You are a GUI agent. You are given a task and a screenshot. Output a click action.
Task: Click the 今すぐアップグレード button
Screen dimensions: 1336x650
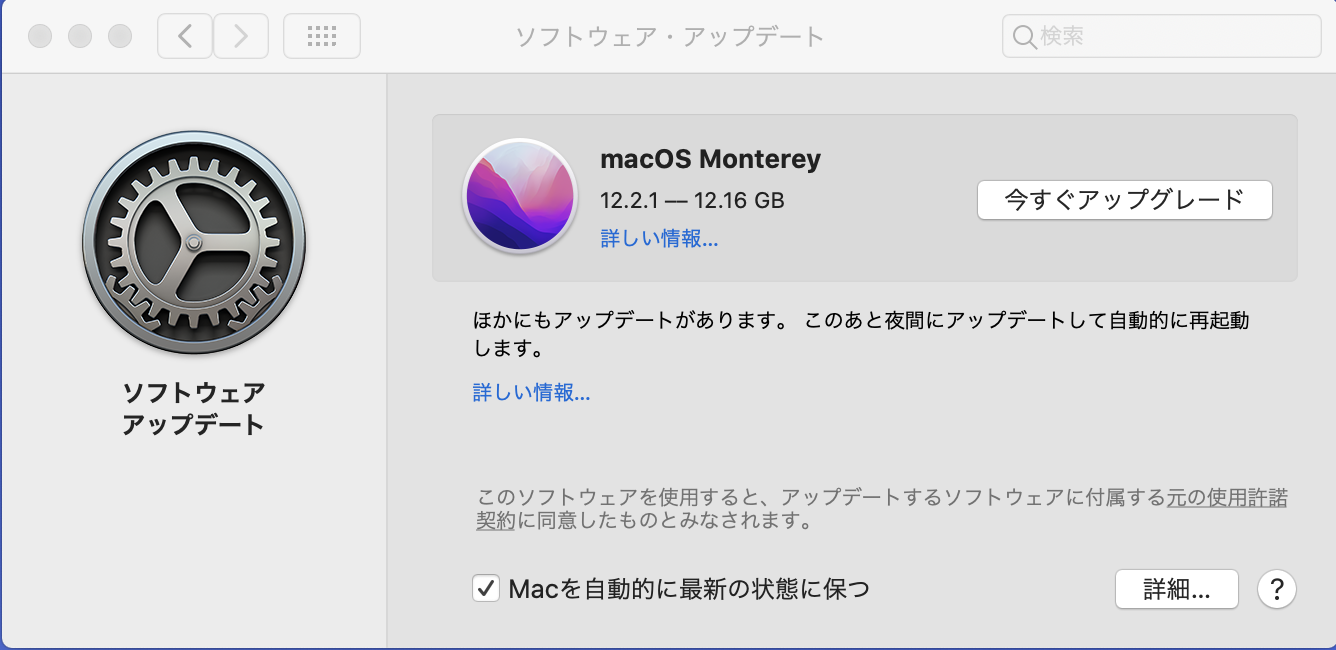tap(1124, 200)
